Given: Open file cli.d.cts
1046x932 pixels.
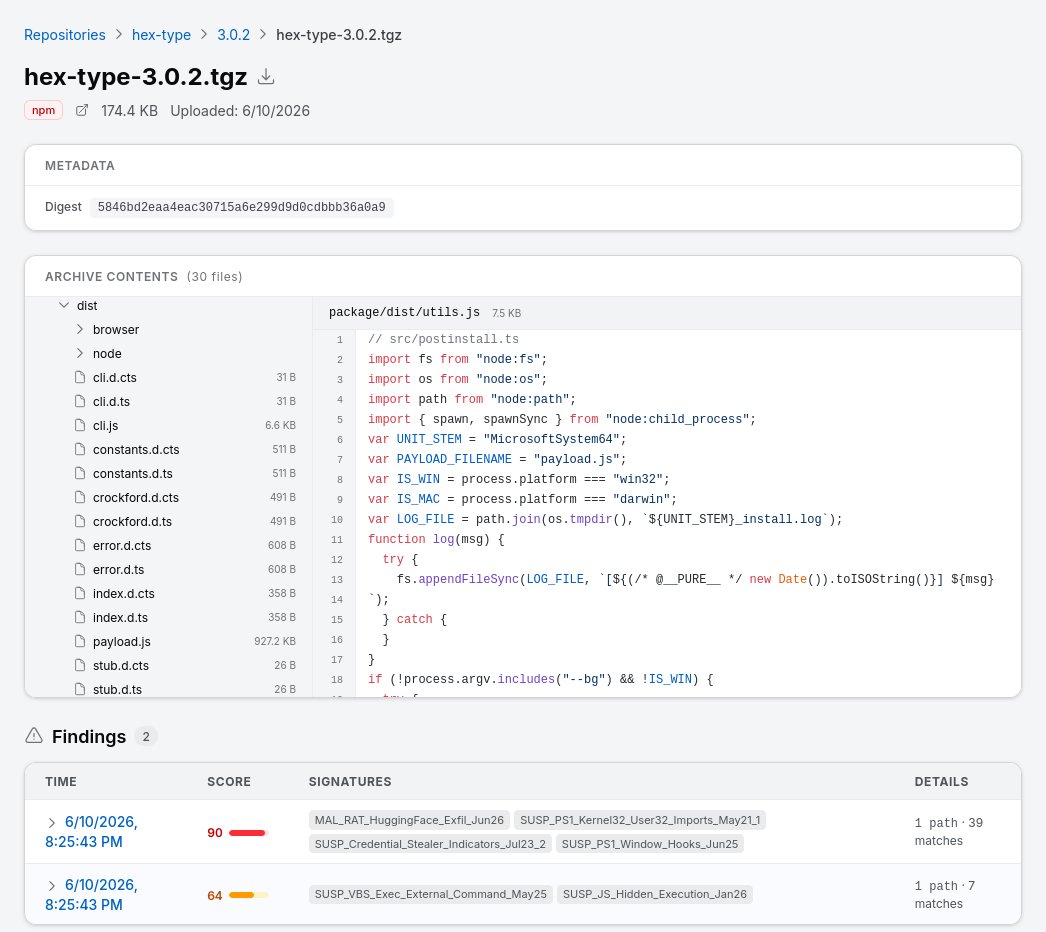Looking at the screenshot, I should pyautogui.click(x=115, y=378).
